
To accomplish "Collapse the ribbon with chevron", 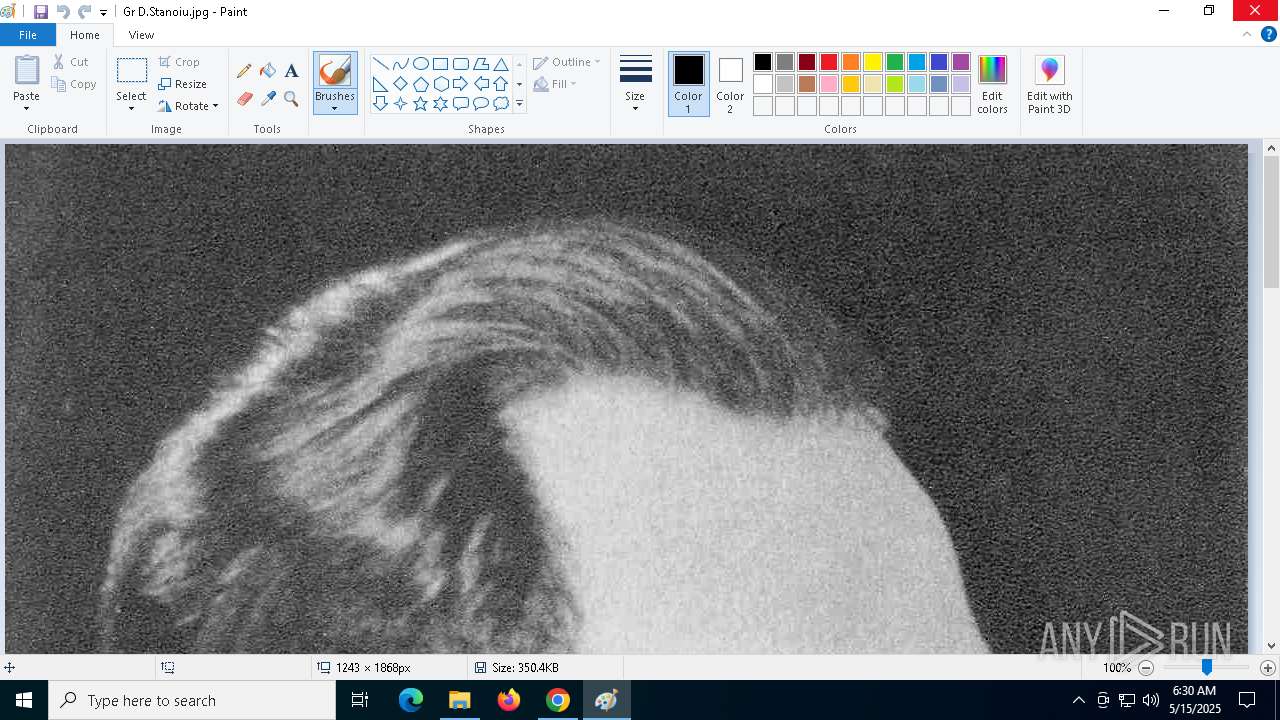I will pyautogui.click(x=1246, y=34).
